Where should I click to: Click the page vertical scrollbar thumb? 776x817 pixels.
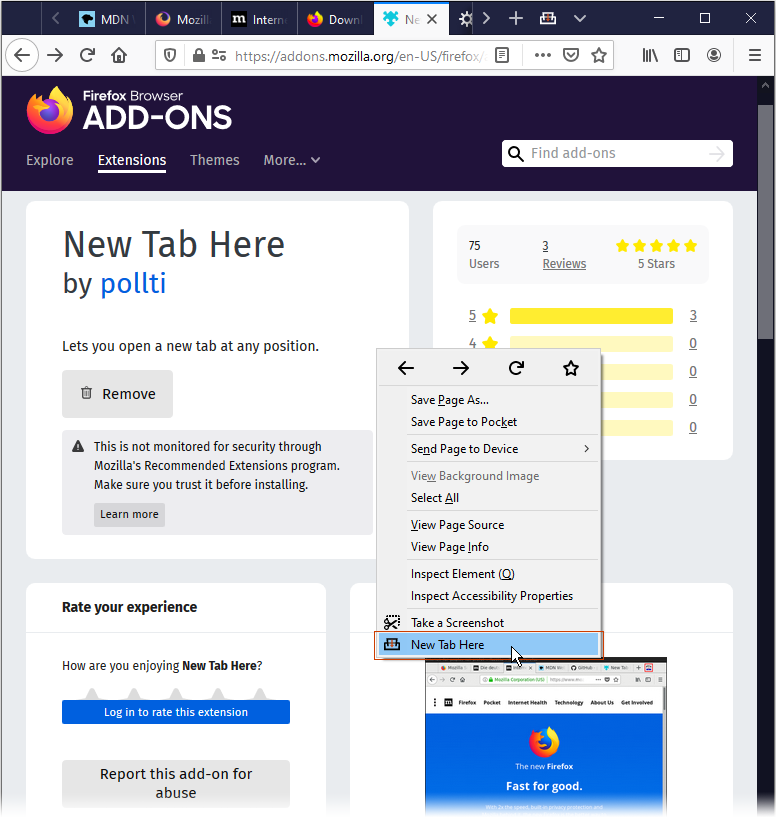tap(765, 222)
